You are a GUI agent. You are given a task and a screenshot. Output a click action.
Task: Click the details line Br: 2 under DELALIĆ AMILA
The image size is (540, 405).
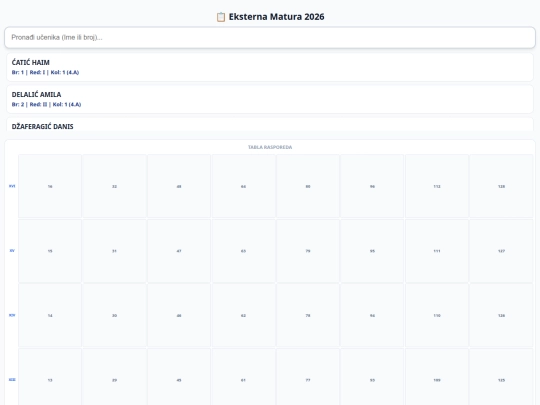pos(46,104)
